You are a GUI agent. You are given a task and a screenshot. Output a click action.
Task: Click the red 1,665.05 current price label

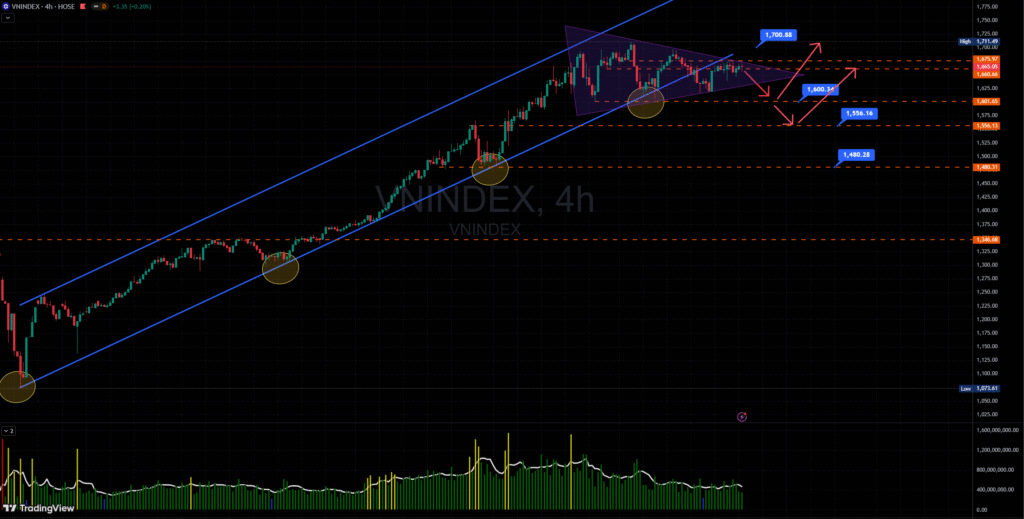tap(987, 67)
